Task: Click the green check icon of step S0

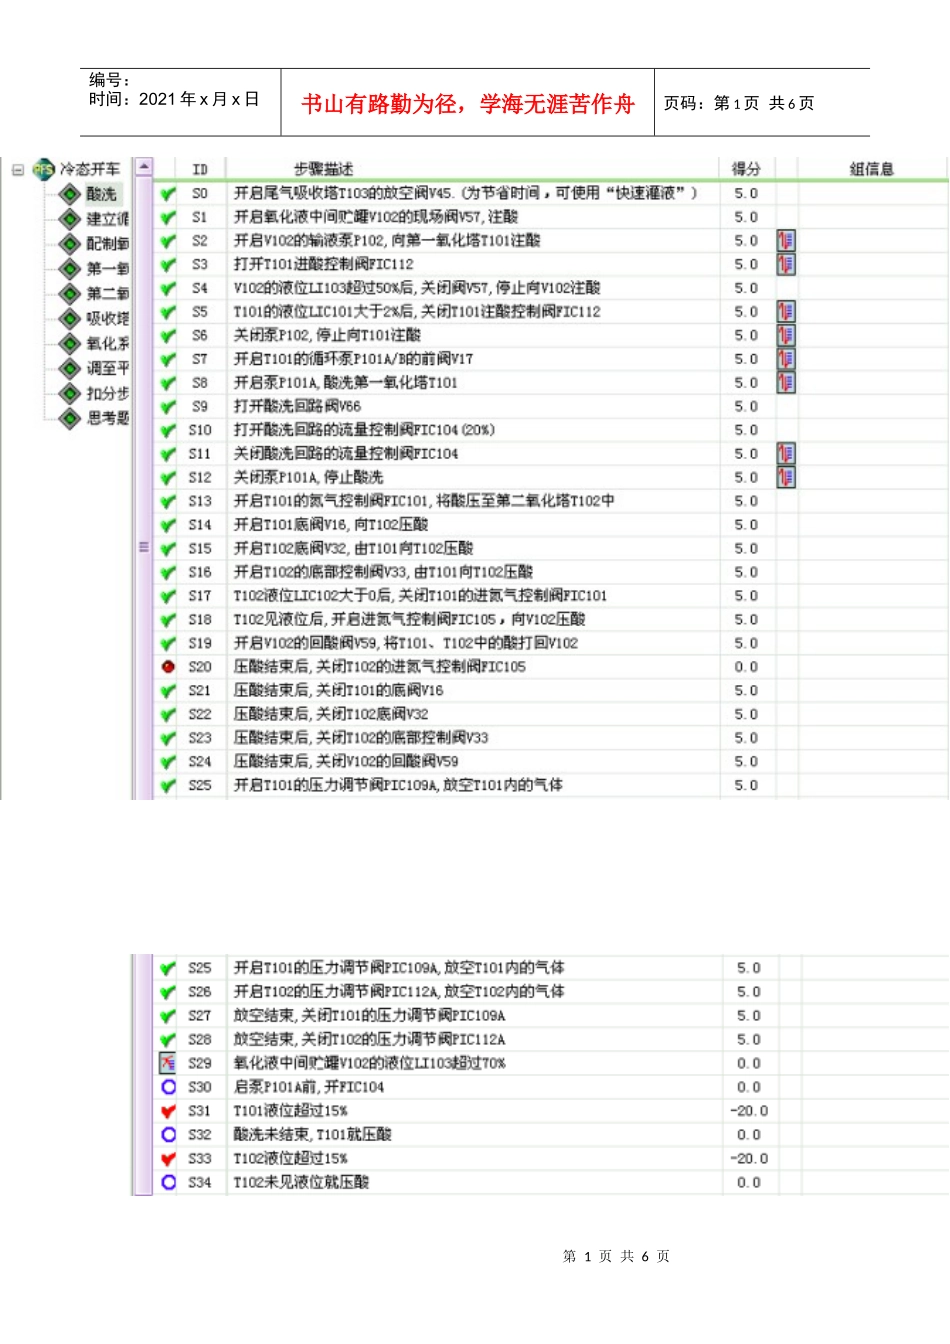Action: click(168, 194)
